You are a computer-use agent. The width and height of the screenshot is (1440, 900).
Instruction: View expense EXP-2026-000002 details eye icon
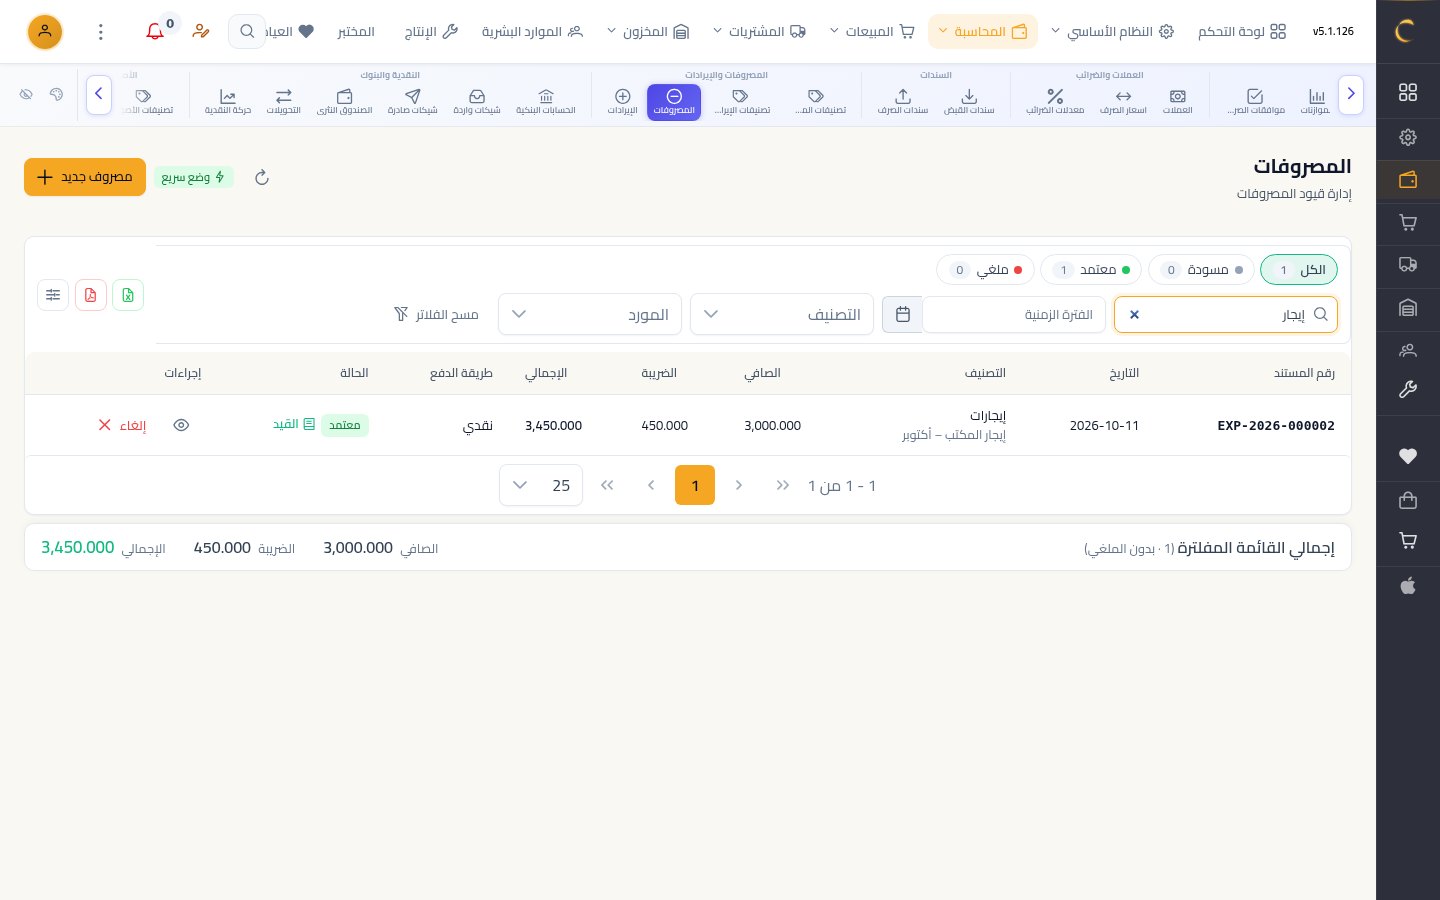(181, 425)
